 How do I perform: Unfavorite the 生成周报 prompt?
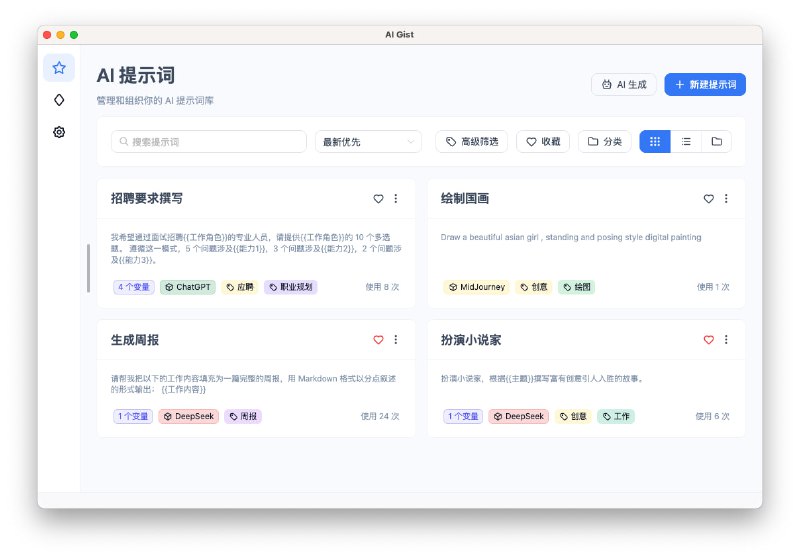click(x=378, y=340)
